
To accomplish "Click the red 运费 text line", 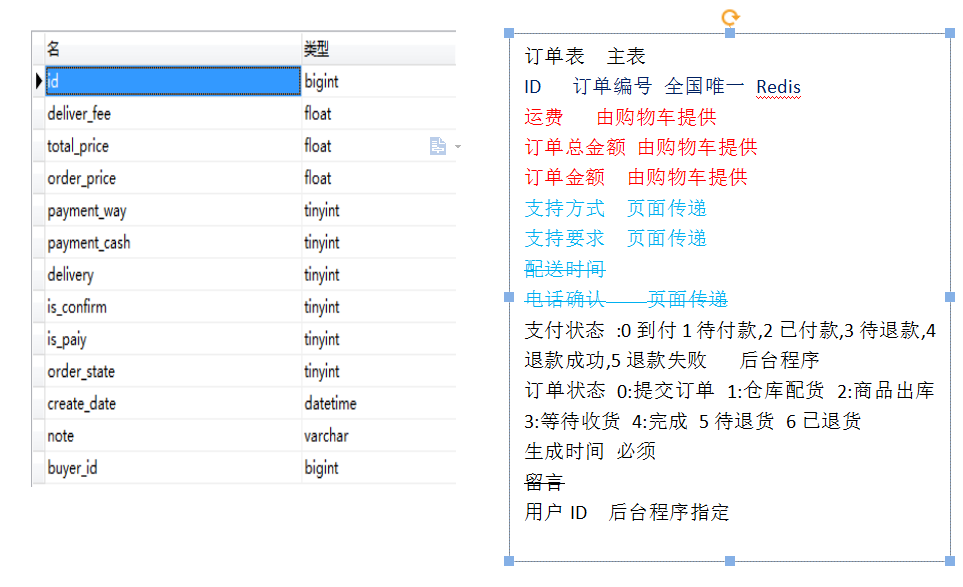I will pyautogui.click(x=620, y=117).
